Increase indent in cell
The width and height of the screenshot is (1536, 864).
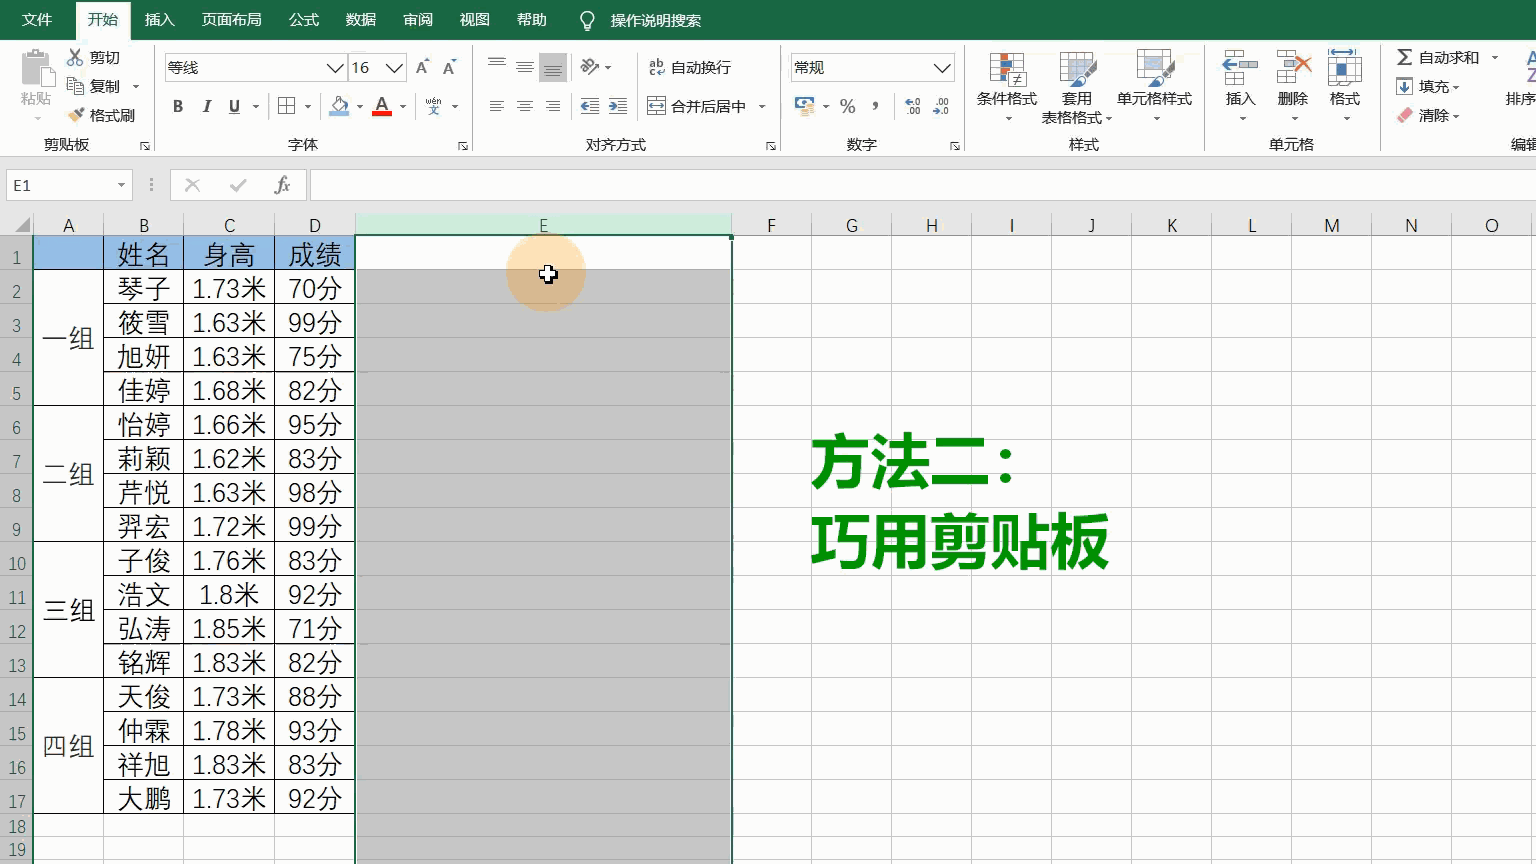618,106
